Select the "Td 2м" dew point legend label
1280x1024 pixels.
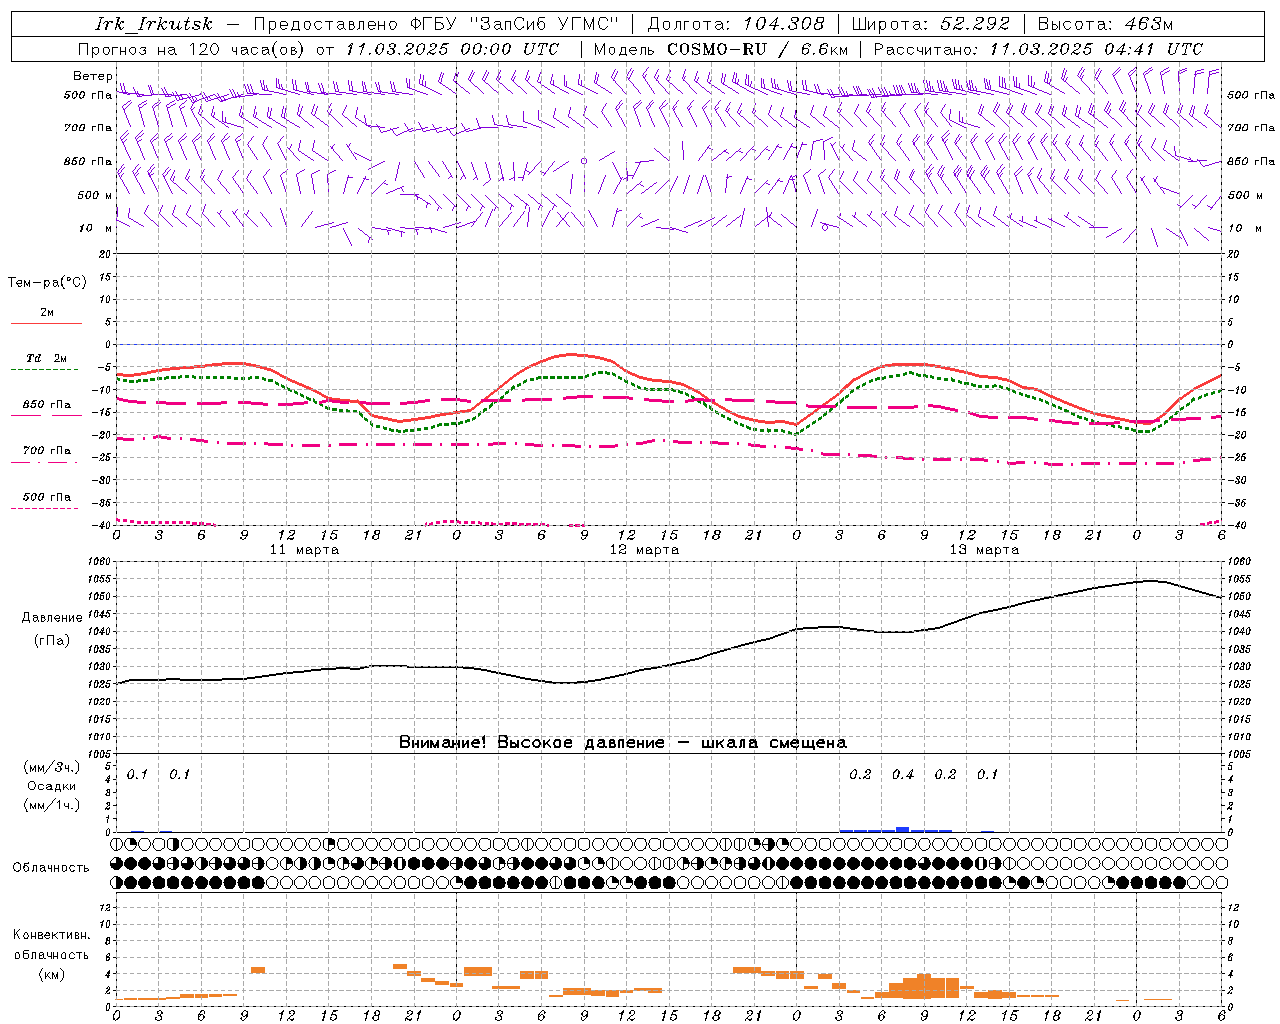(46, 358)
